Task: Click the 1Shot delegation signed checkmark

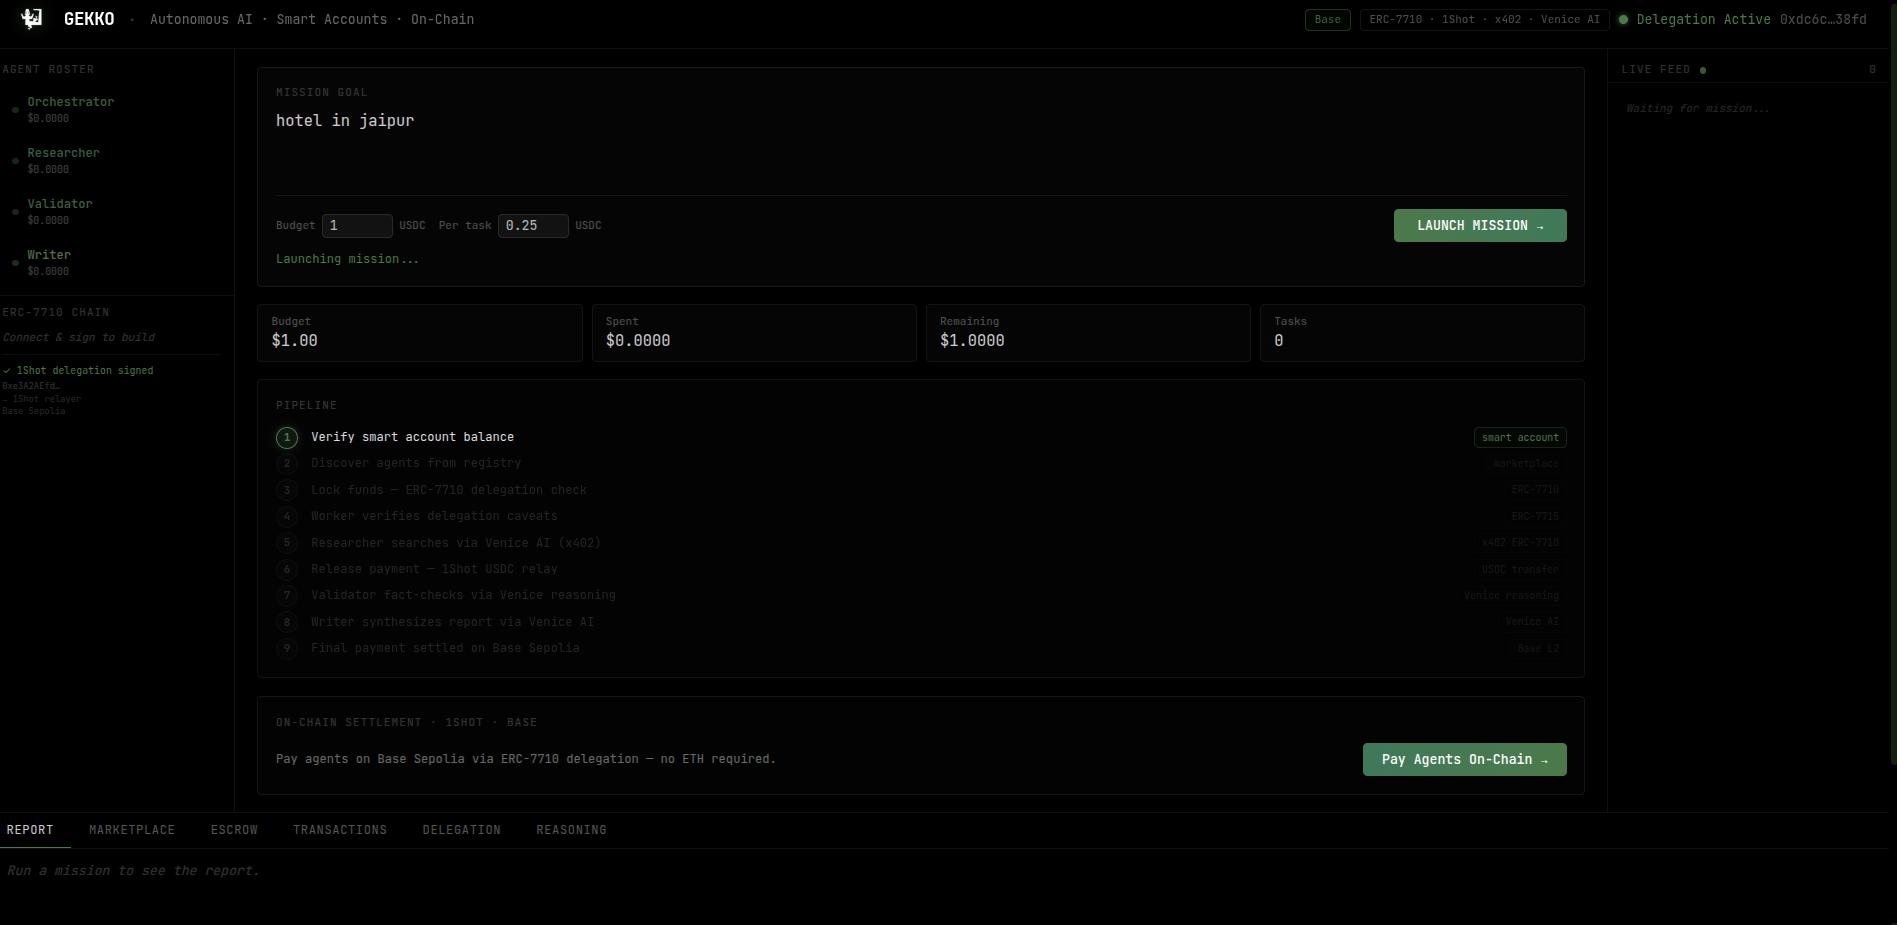Action: [7, 371]
